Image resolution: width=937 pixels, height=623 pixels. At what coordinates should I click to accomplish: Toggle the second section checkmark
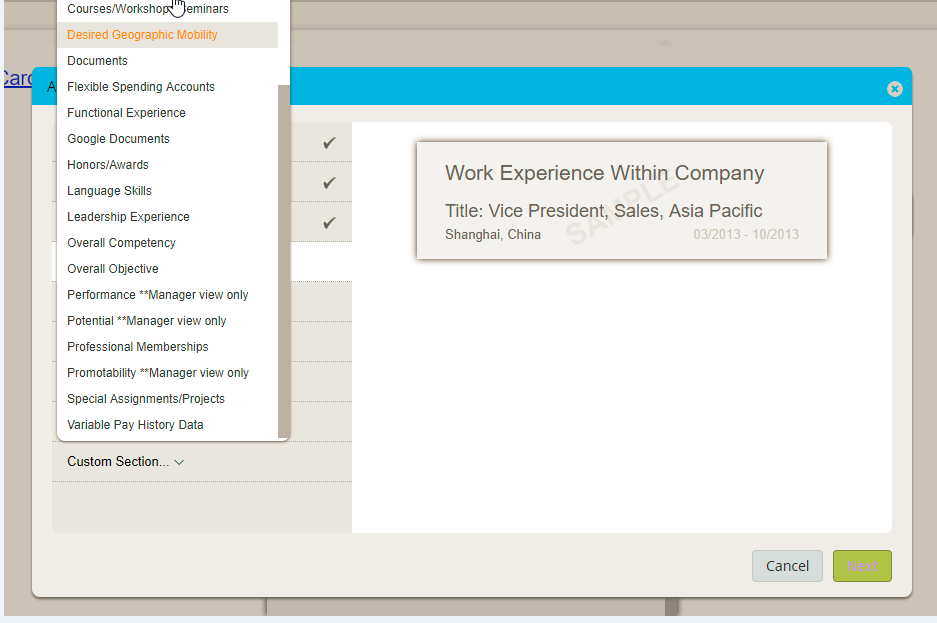click(329, 183)
